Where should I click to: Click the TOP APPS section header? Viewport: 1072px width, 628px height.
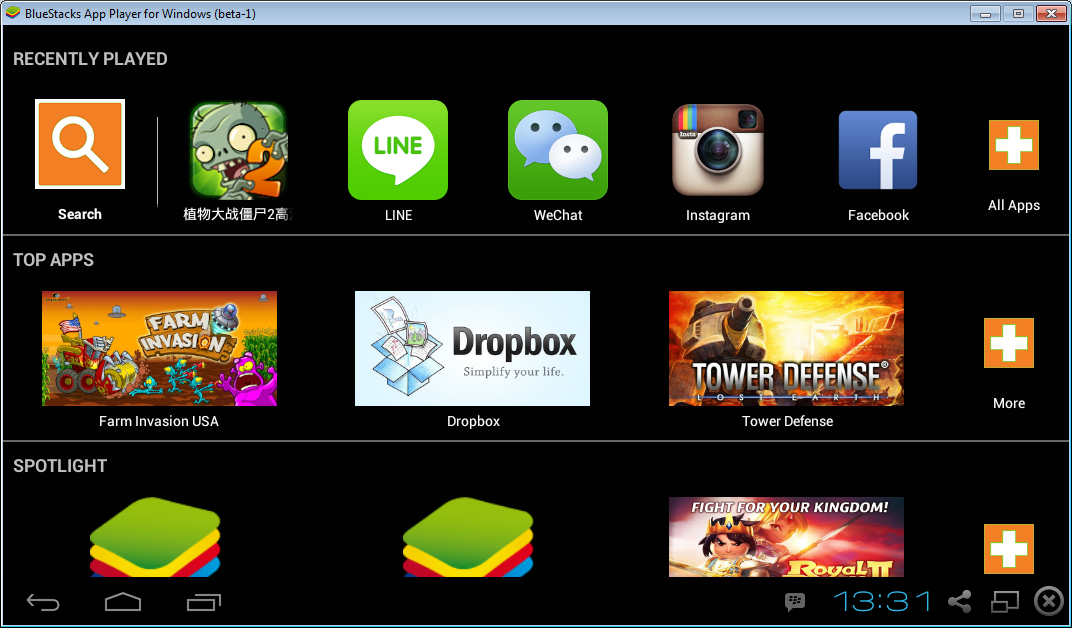click(x=53, y=260)
